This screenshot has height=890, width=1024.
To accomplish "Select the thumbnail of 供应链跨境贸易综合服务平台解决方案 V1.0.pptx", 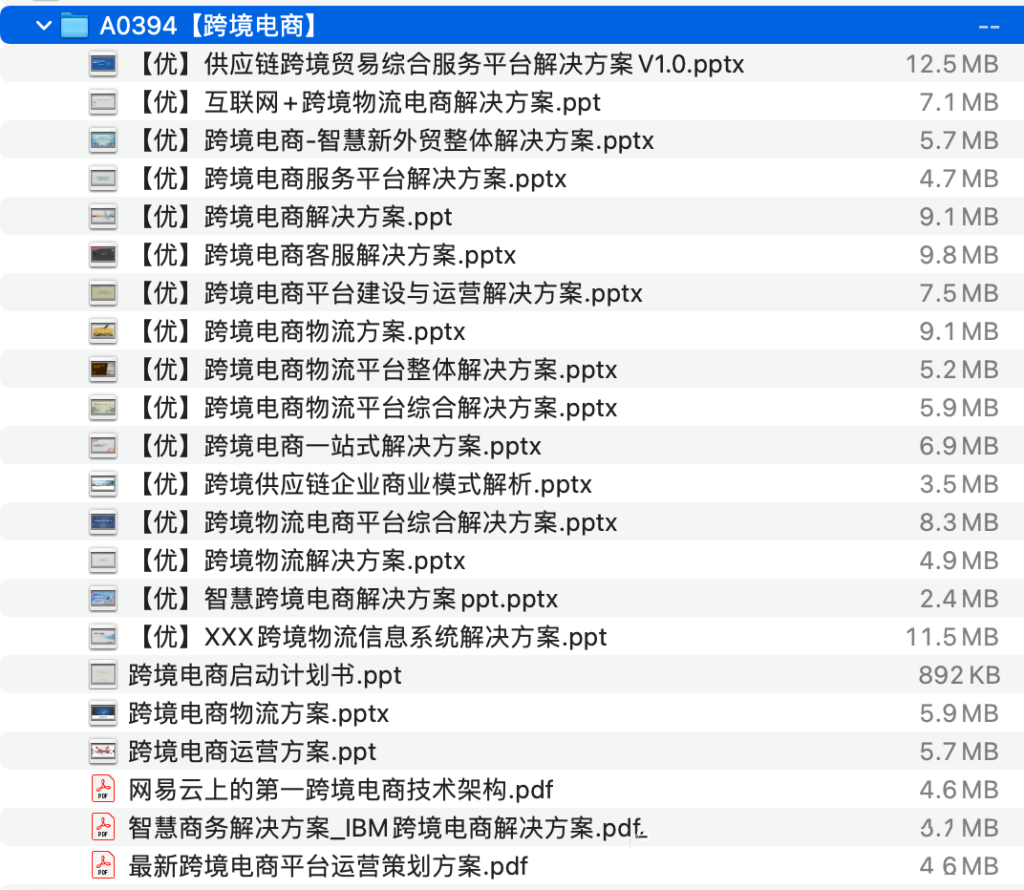I will click(103, 64).
